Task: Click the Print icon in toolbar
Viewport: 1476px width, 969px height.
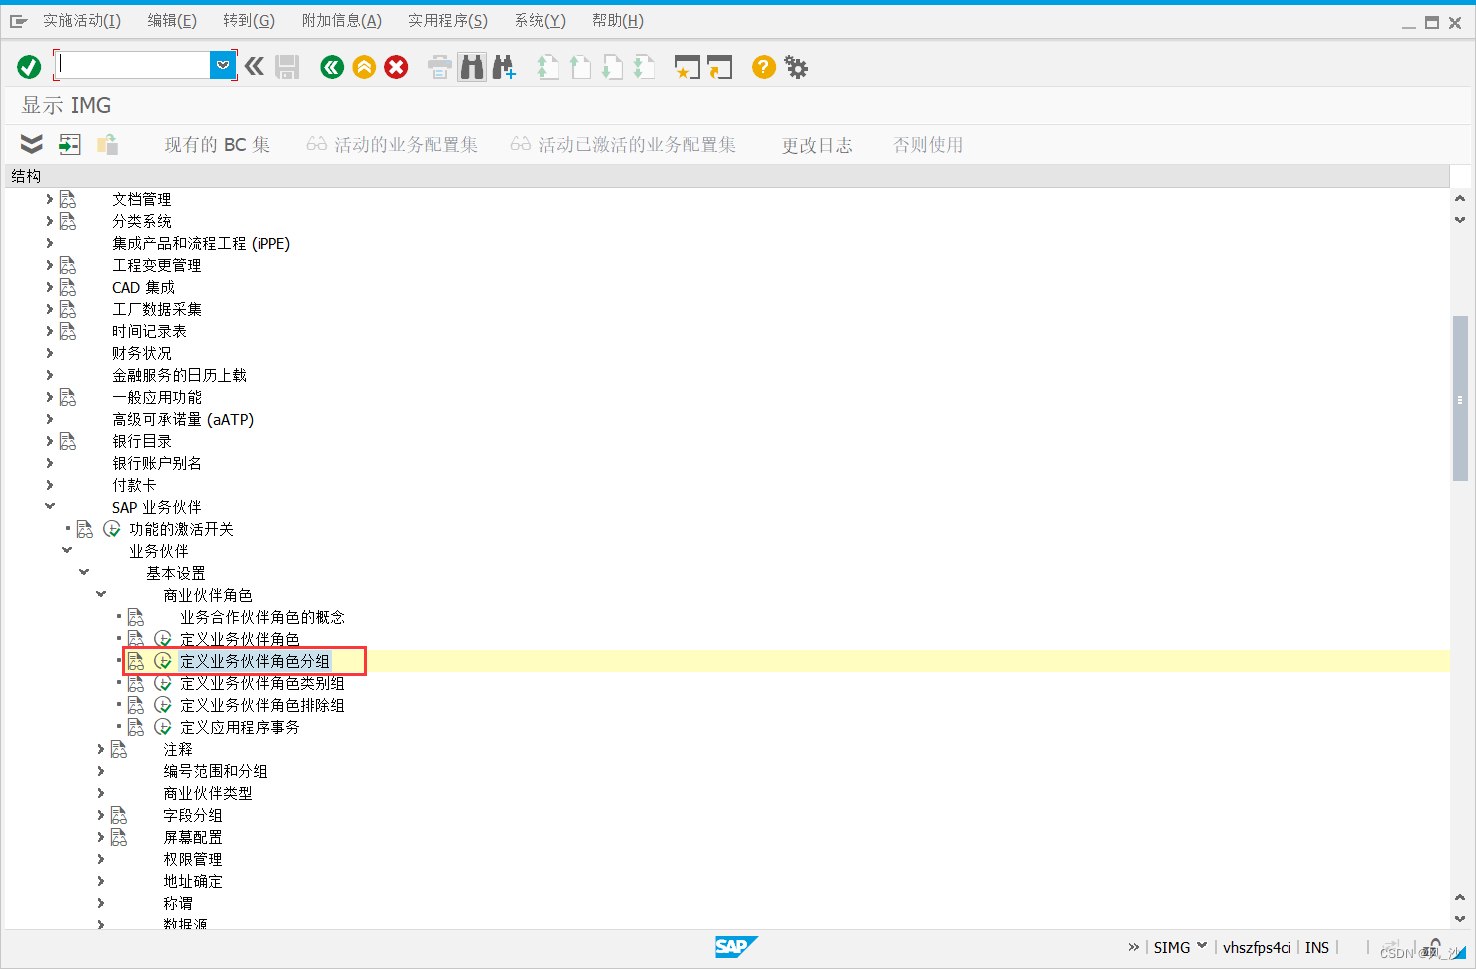Action: pyautogui.click(x=440, y=67)
